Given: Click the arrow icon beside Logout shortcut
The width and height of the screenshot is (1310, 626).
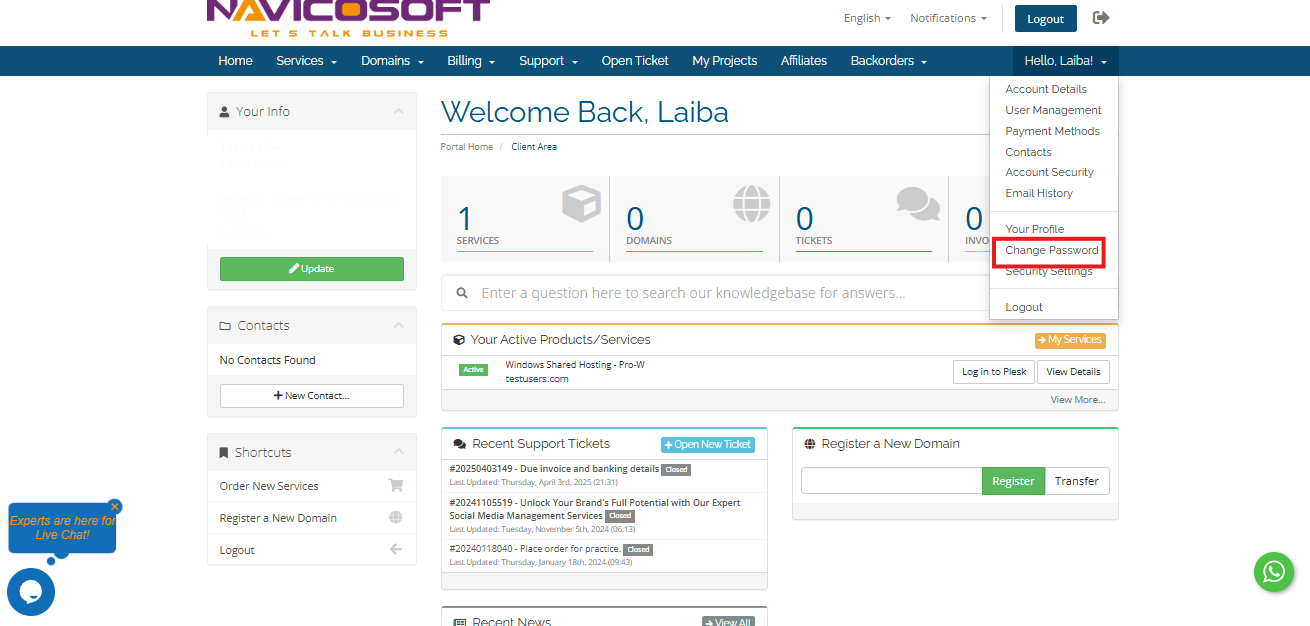Looking at the screenshot, I should click(395, 550).
